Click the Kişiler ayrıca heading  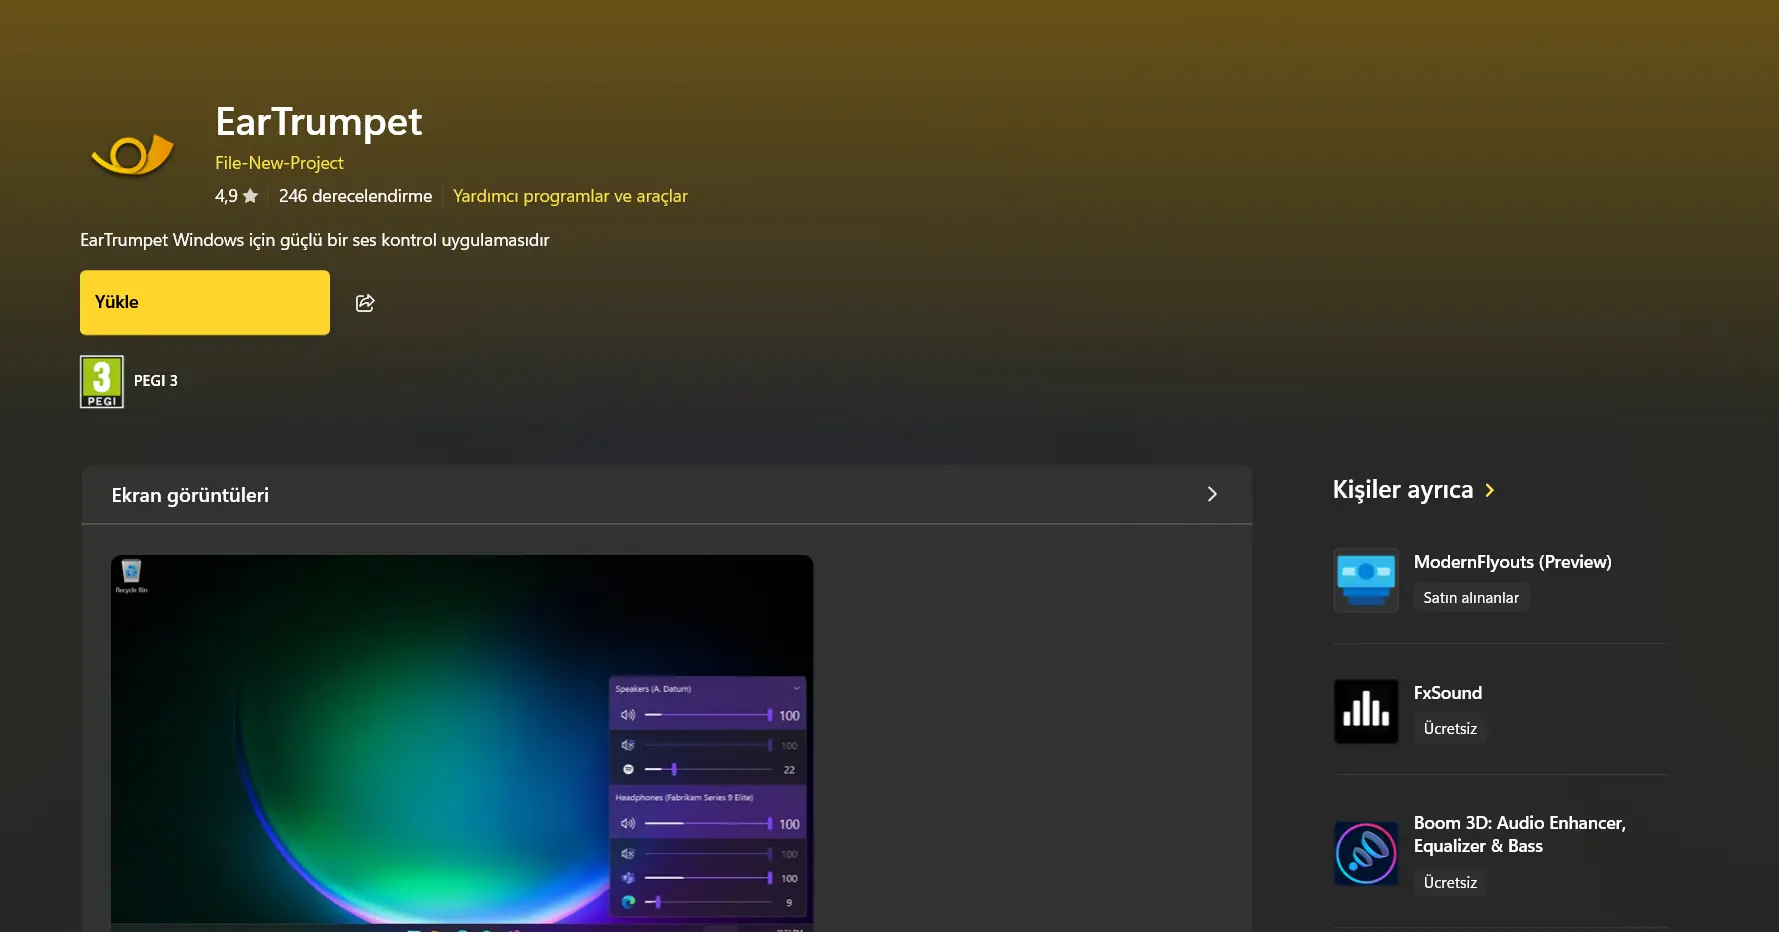[1403, 490]
